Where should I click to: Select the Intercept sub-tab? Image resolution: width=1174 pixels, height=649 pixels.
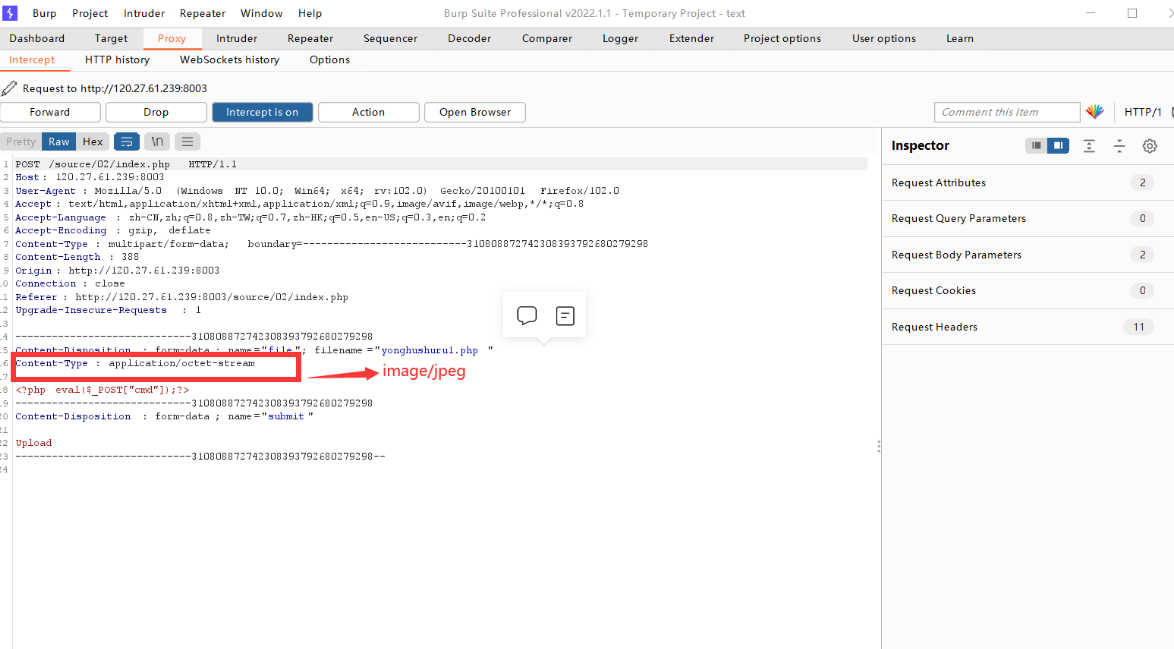click(31, 60)
